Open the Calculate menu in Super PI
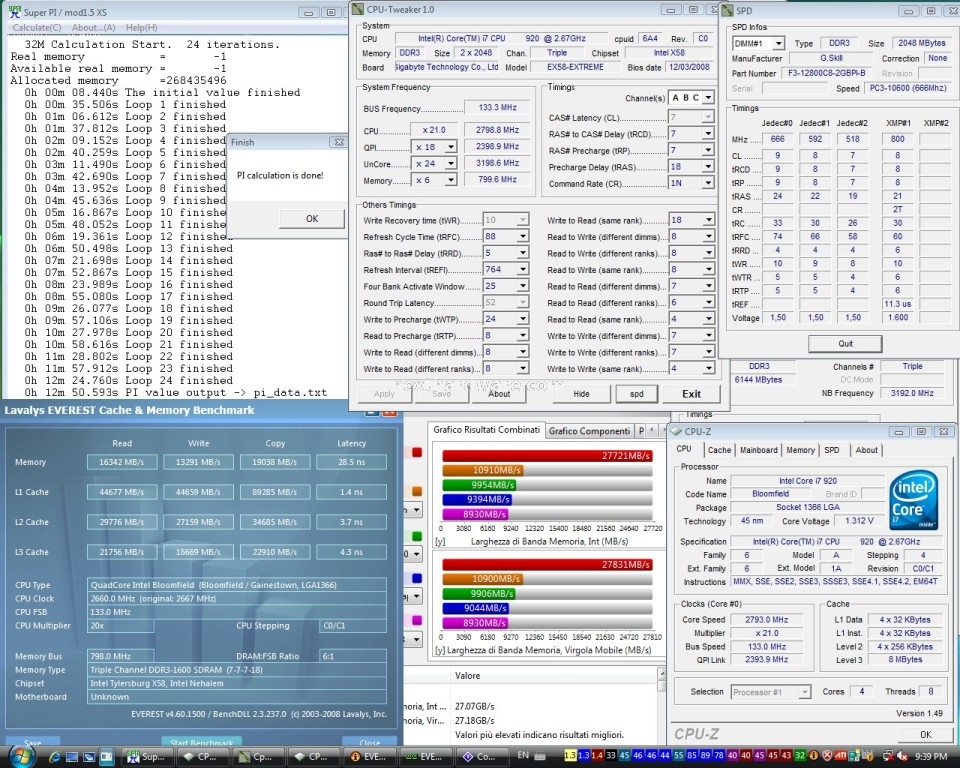960x768 pixels. click(37, 28)
